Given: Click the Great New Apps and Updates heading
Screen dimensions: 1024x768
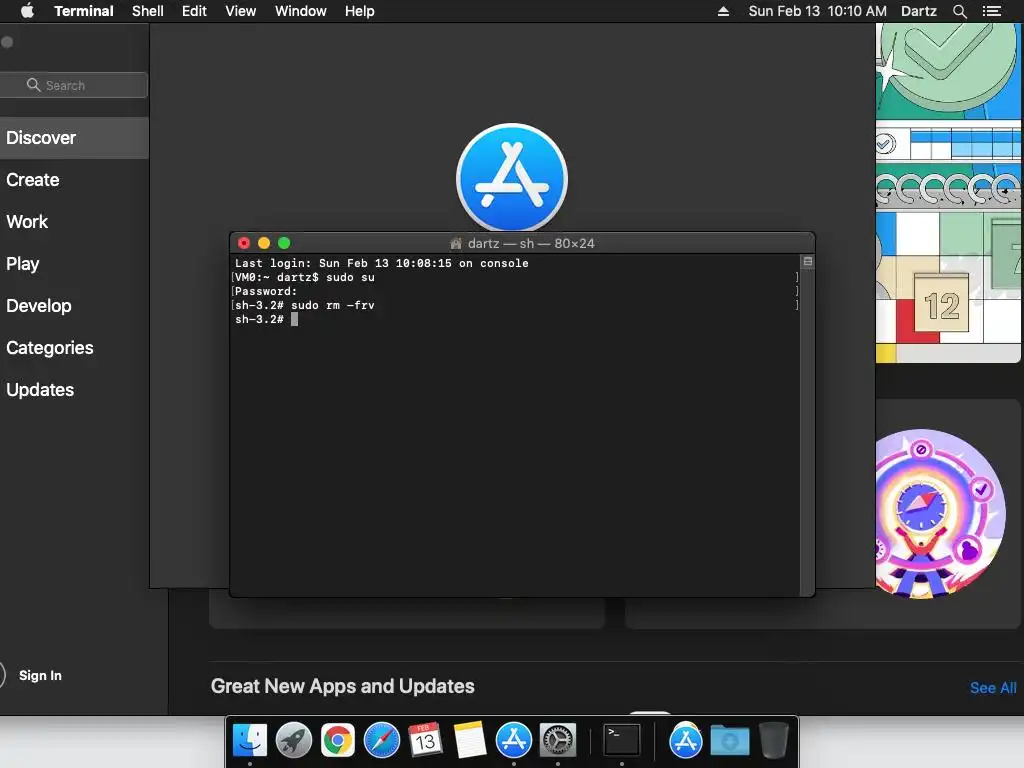Looking at the screenshot, I should coord(342,686).
